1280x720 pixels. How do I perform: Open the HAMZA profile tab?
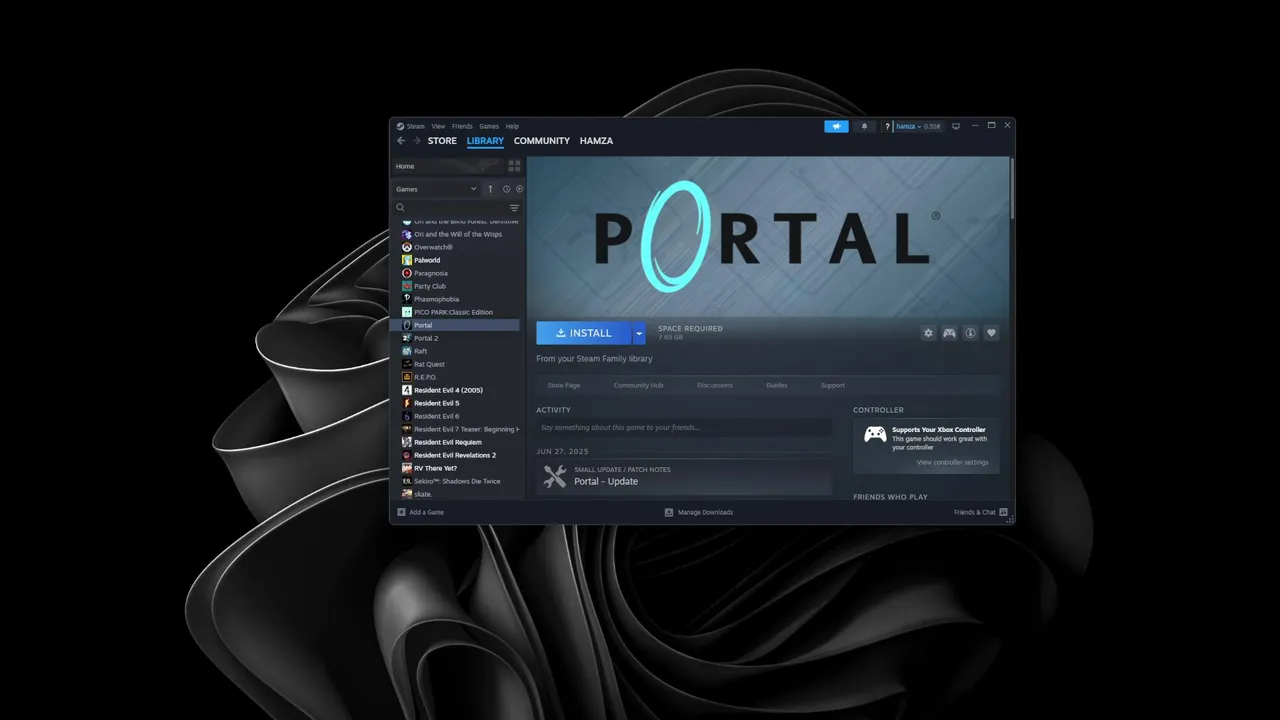[x=597, y=141]
